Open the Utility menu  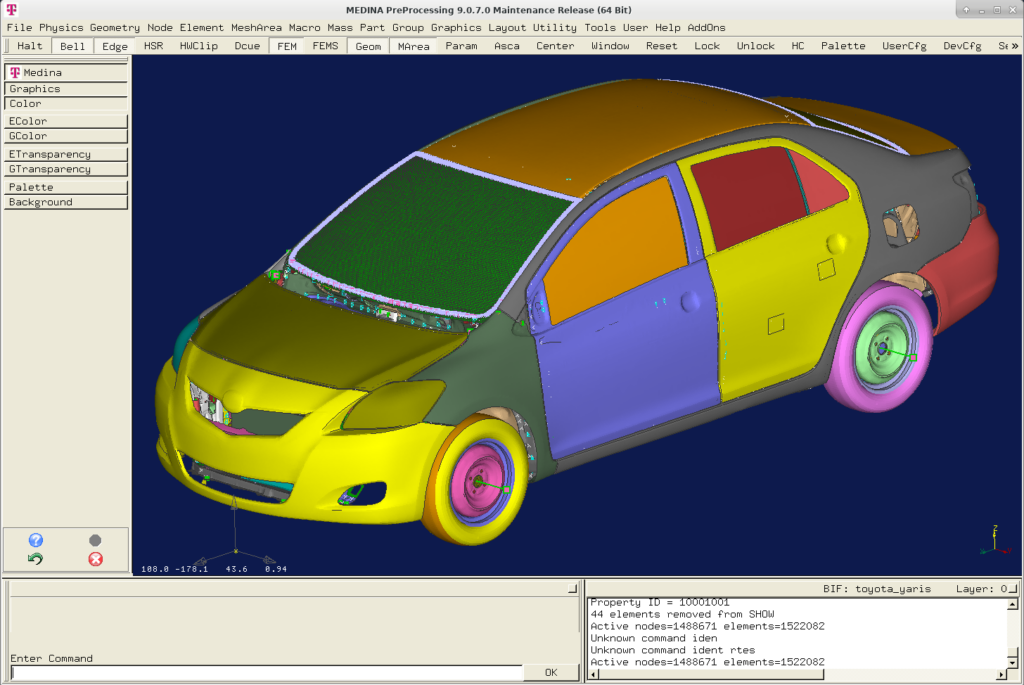click(x=554, y=27)
